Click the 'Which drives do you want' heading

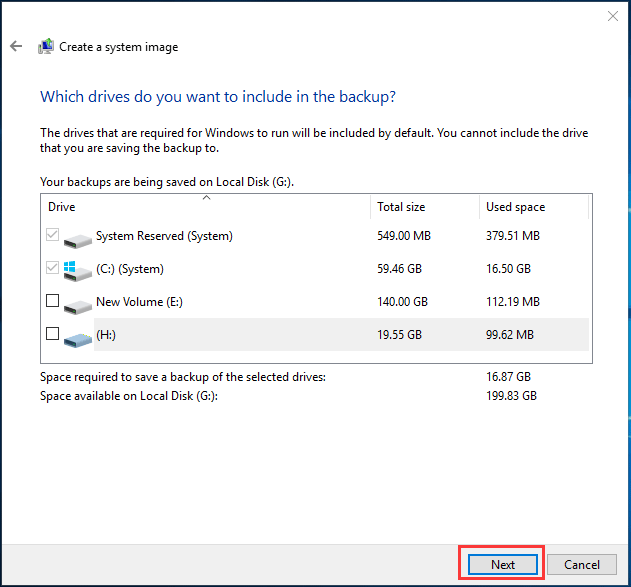pos(218,97)
